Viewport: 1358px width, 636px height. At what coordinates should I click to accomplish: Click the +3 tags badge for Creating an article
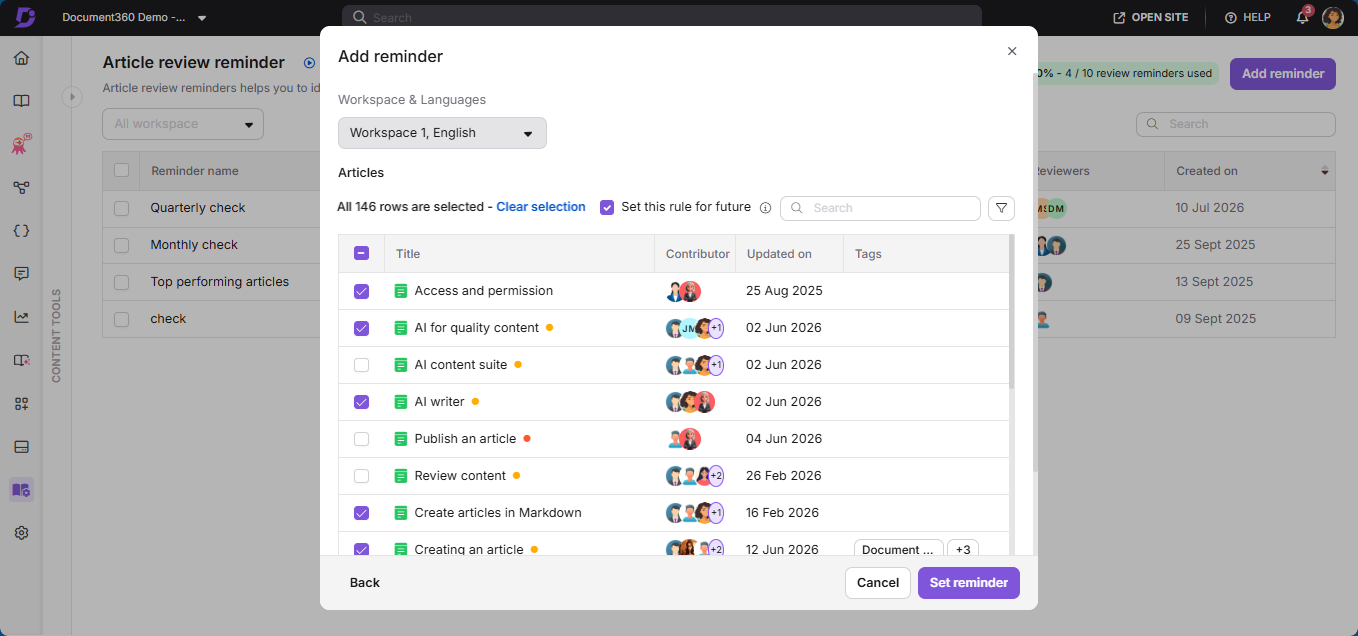[963, 550]
